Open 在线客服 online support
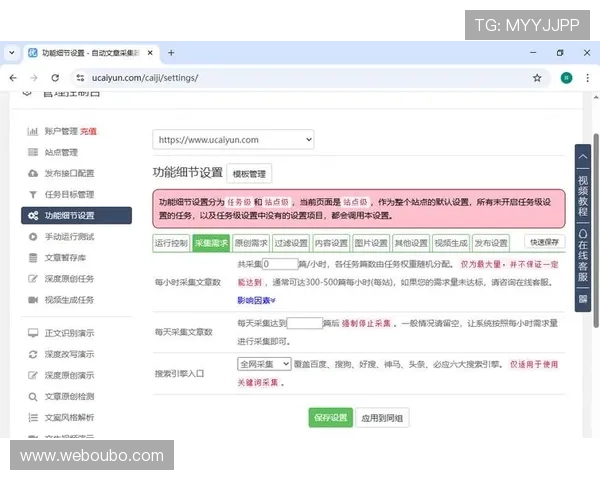The image size is (600, 480). (x=582, y=256)
